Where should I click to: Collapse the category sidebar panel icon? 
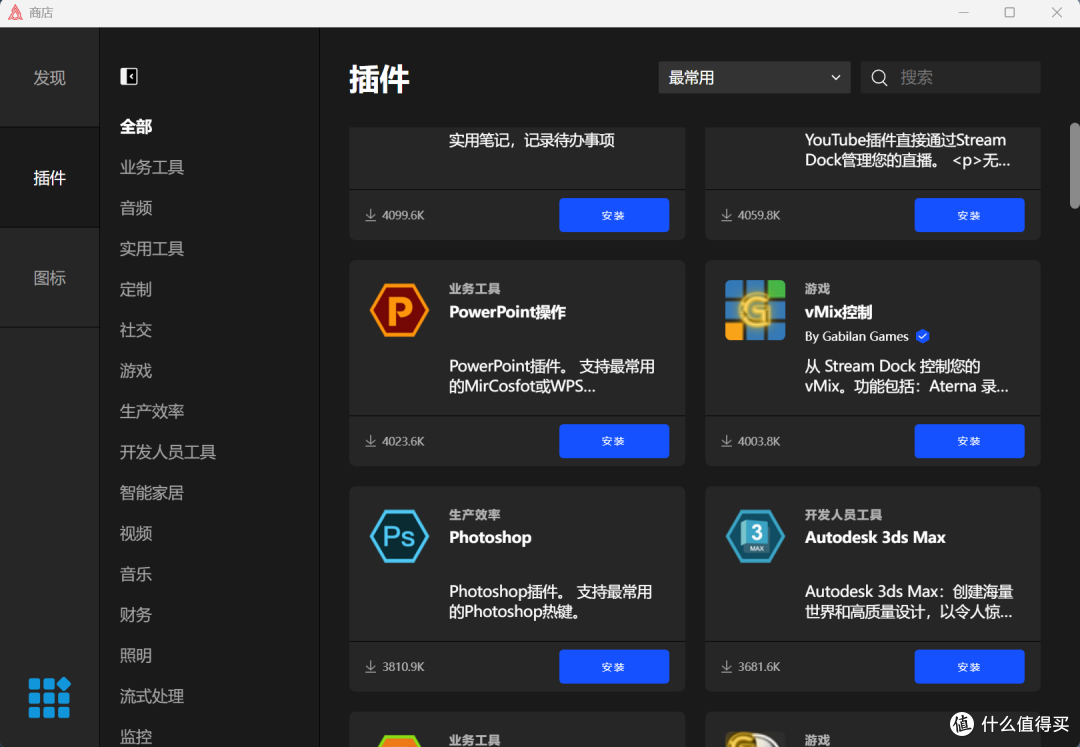pos(129,76)
